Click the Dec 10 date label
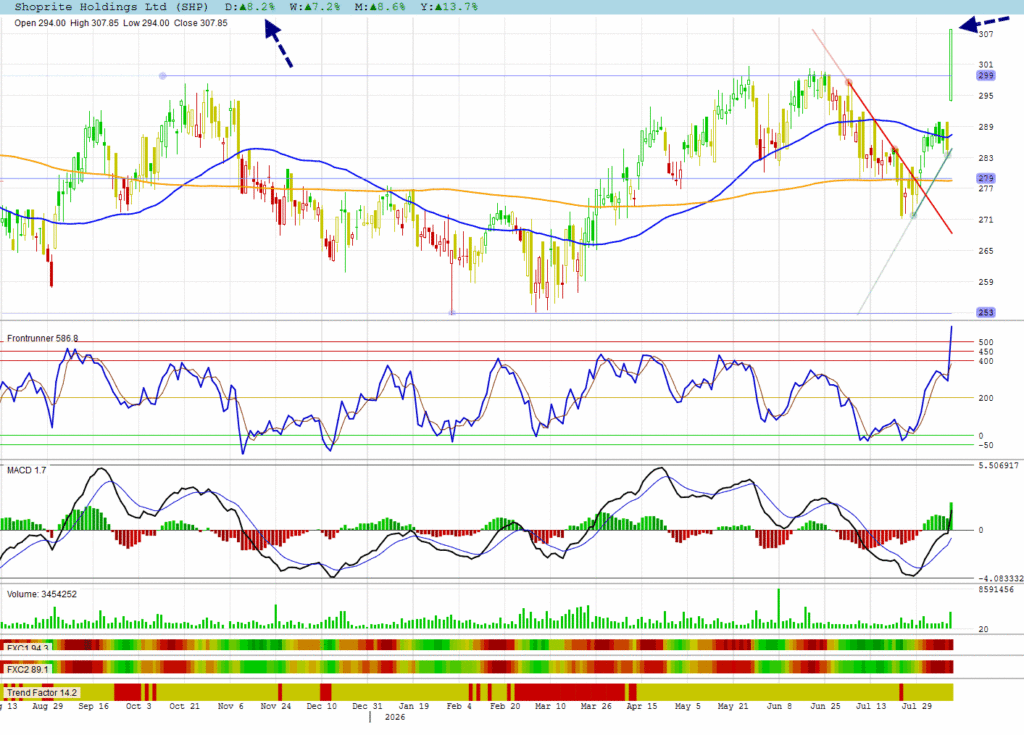 pyautogui.click(x=322, y=706)
